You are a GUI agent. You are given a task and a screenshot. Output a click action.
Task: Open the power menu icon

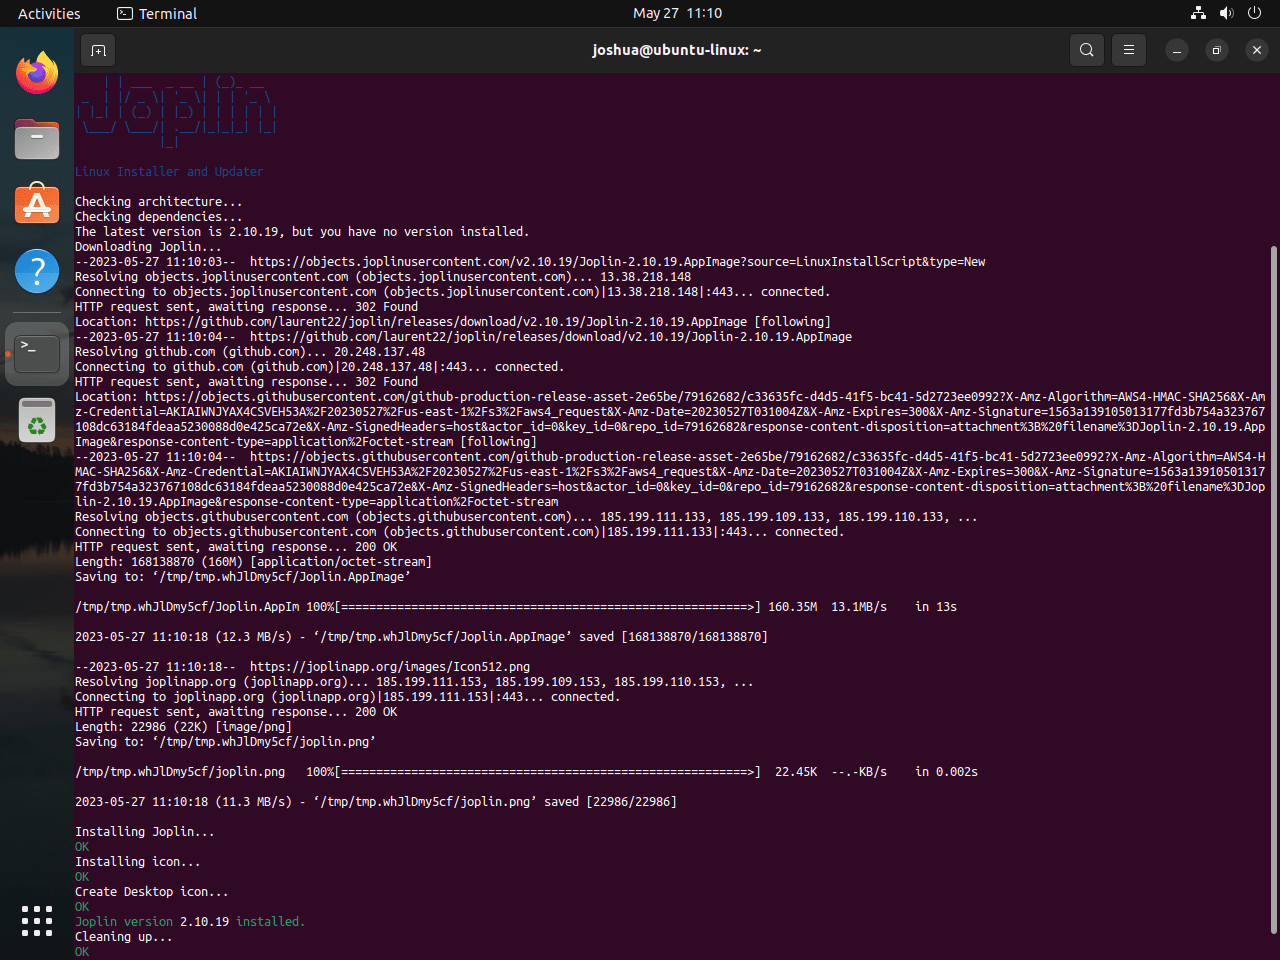point(1254,13)
